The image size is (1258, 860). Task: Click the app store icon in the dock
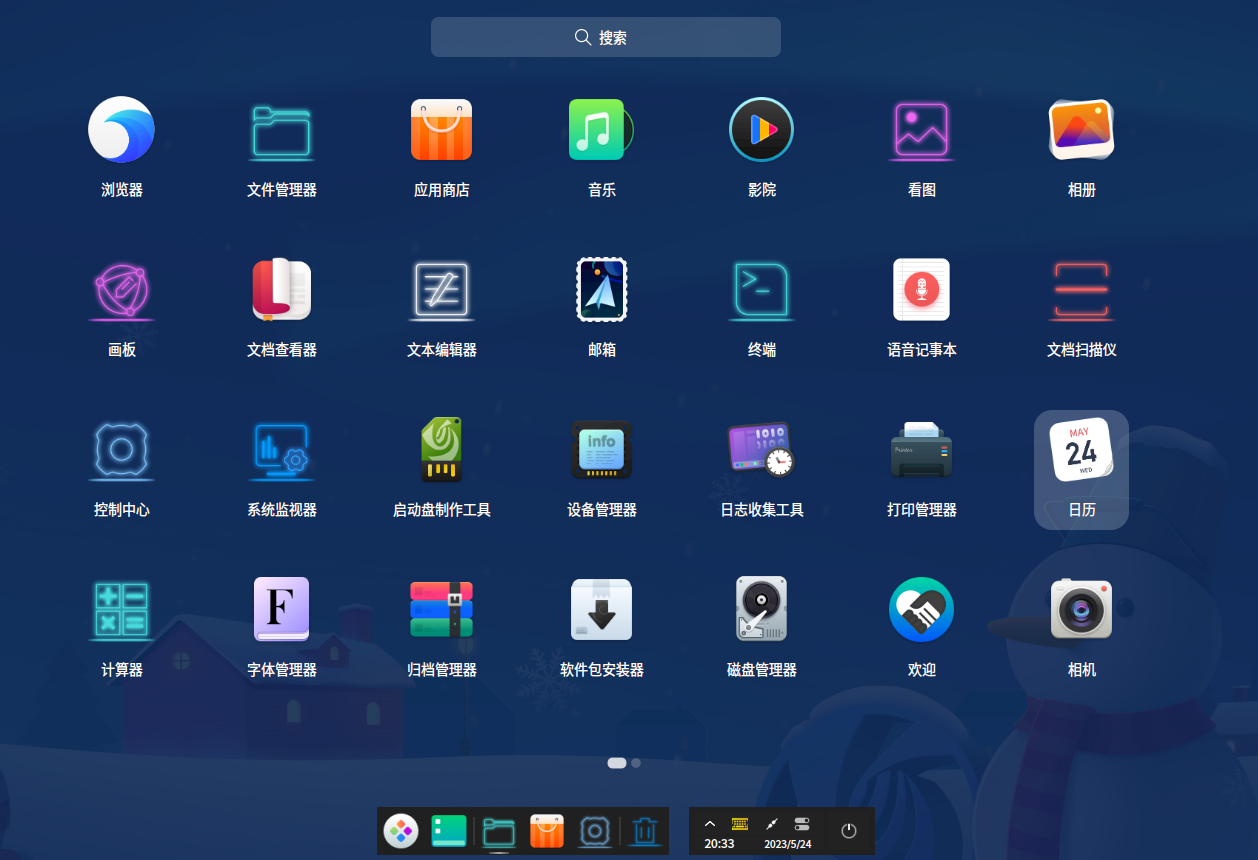547,831
